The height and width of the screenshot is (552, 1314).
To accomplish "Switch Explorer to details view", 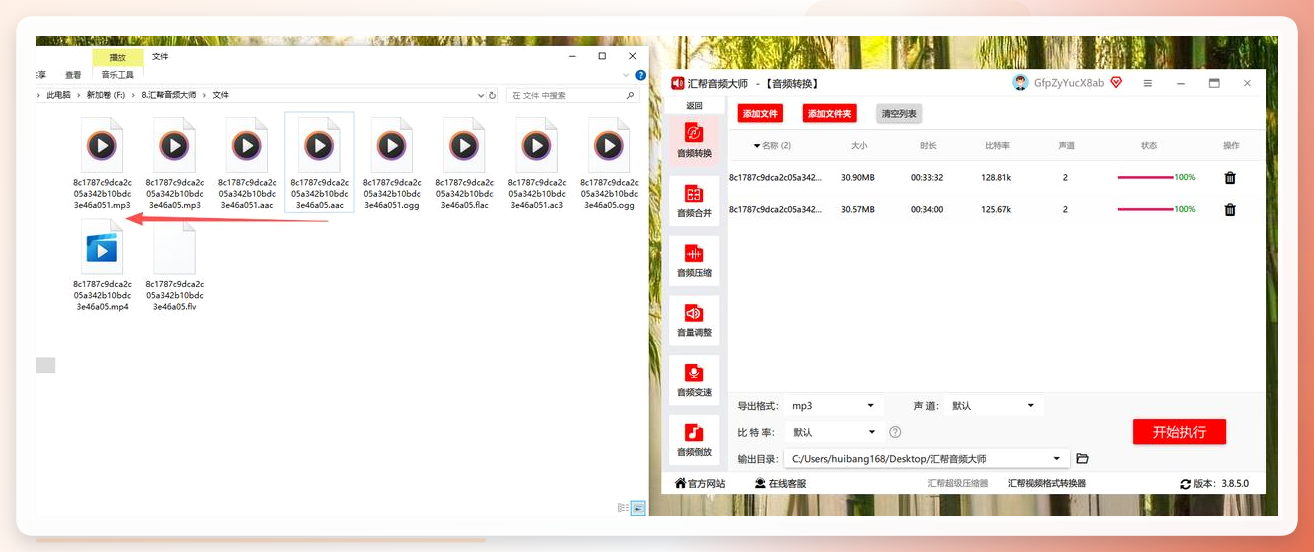I will pyautogui.click(x=623, y=508).
